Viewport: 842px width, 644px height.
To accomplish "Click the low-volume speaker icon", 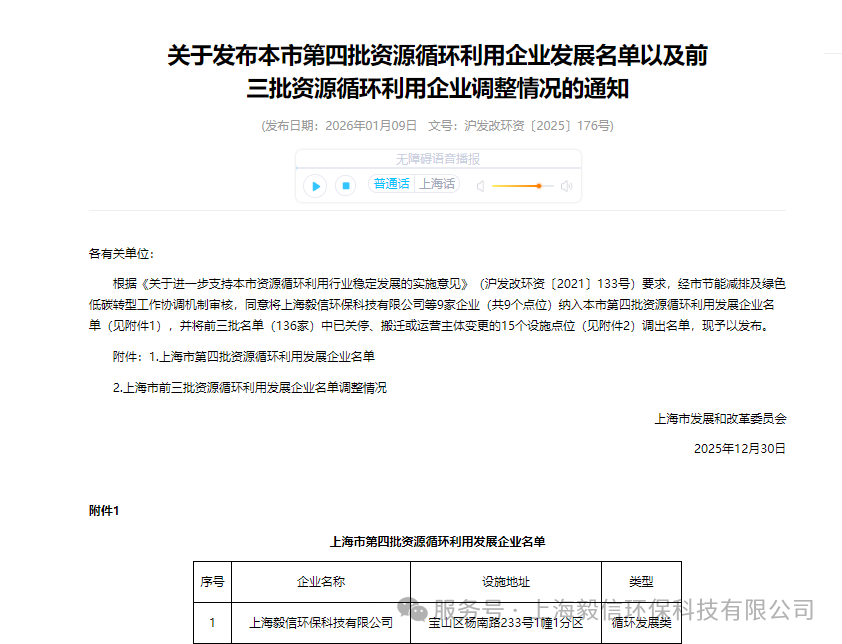I will [x=481, y=186].
